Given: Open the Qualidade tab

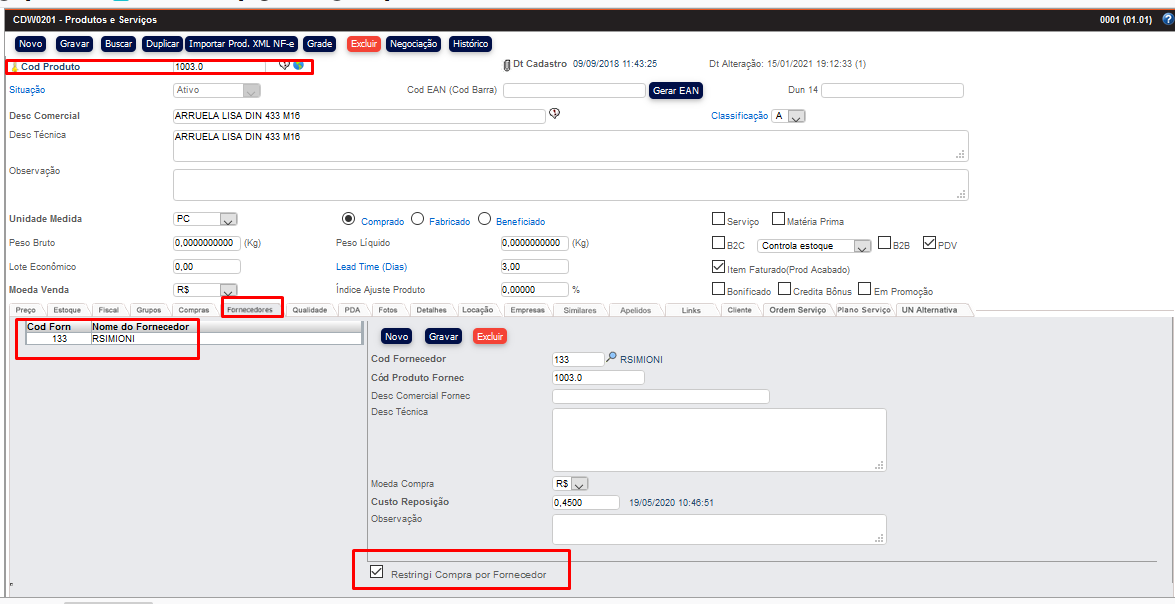Looking at the screenshot, I should pos(310,310).
